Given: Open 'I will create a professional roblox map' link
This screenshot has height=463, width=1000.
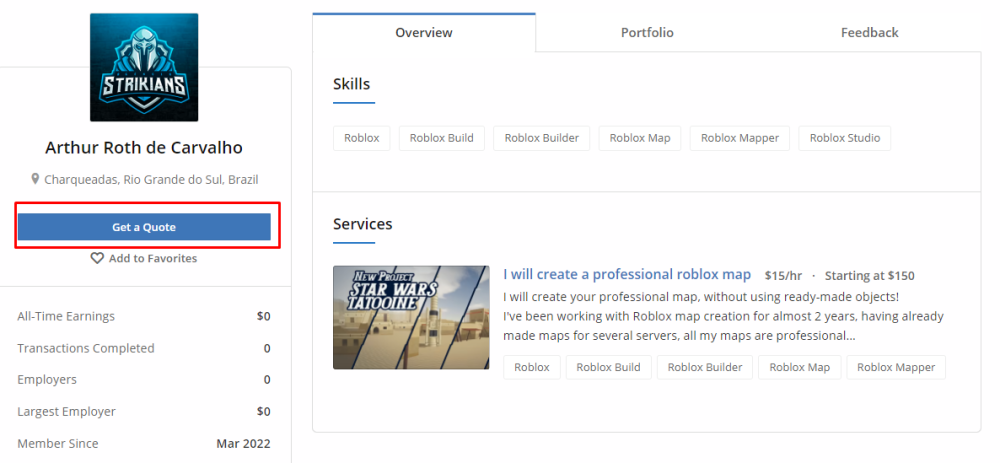Looking at the screenshot, I should (x=627, y=275).
